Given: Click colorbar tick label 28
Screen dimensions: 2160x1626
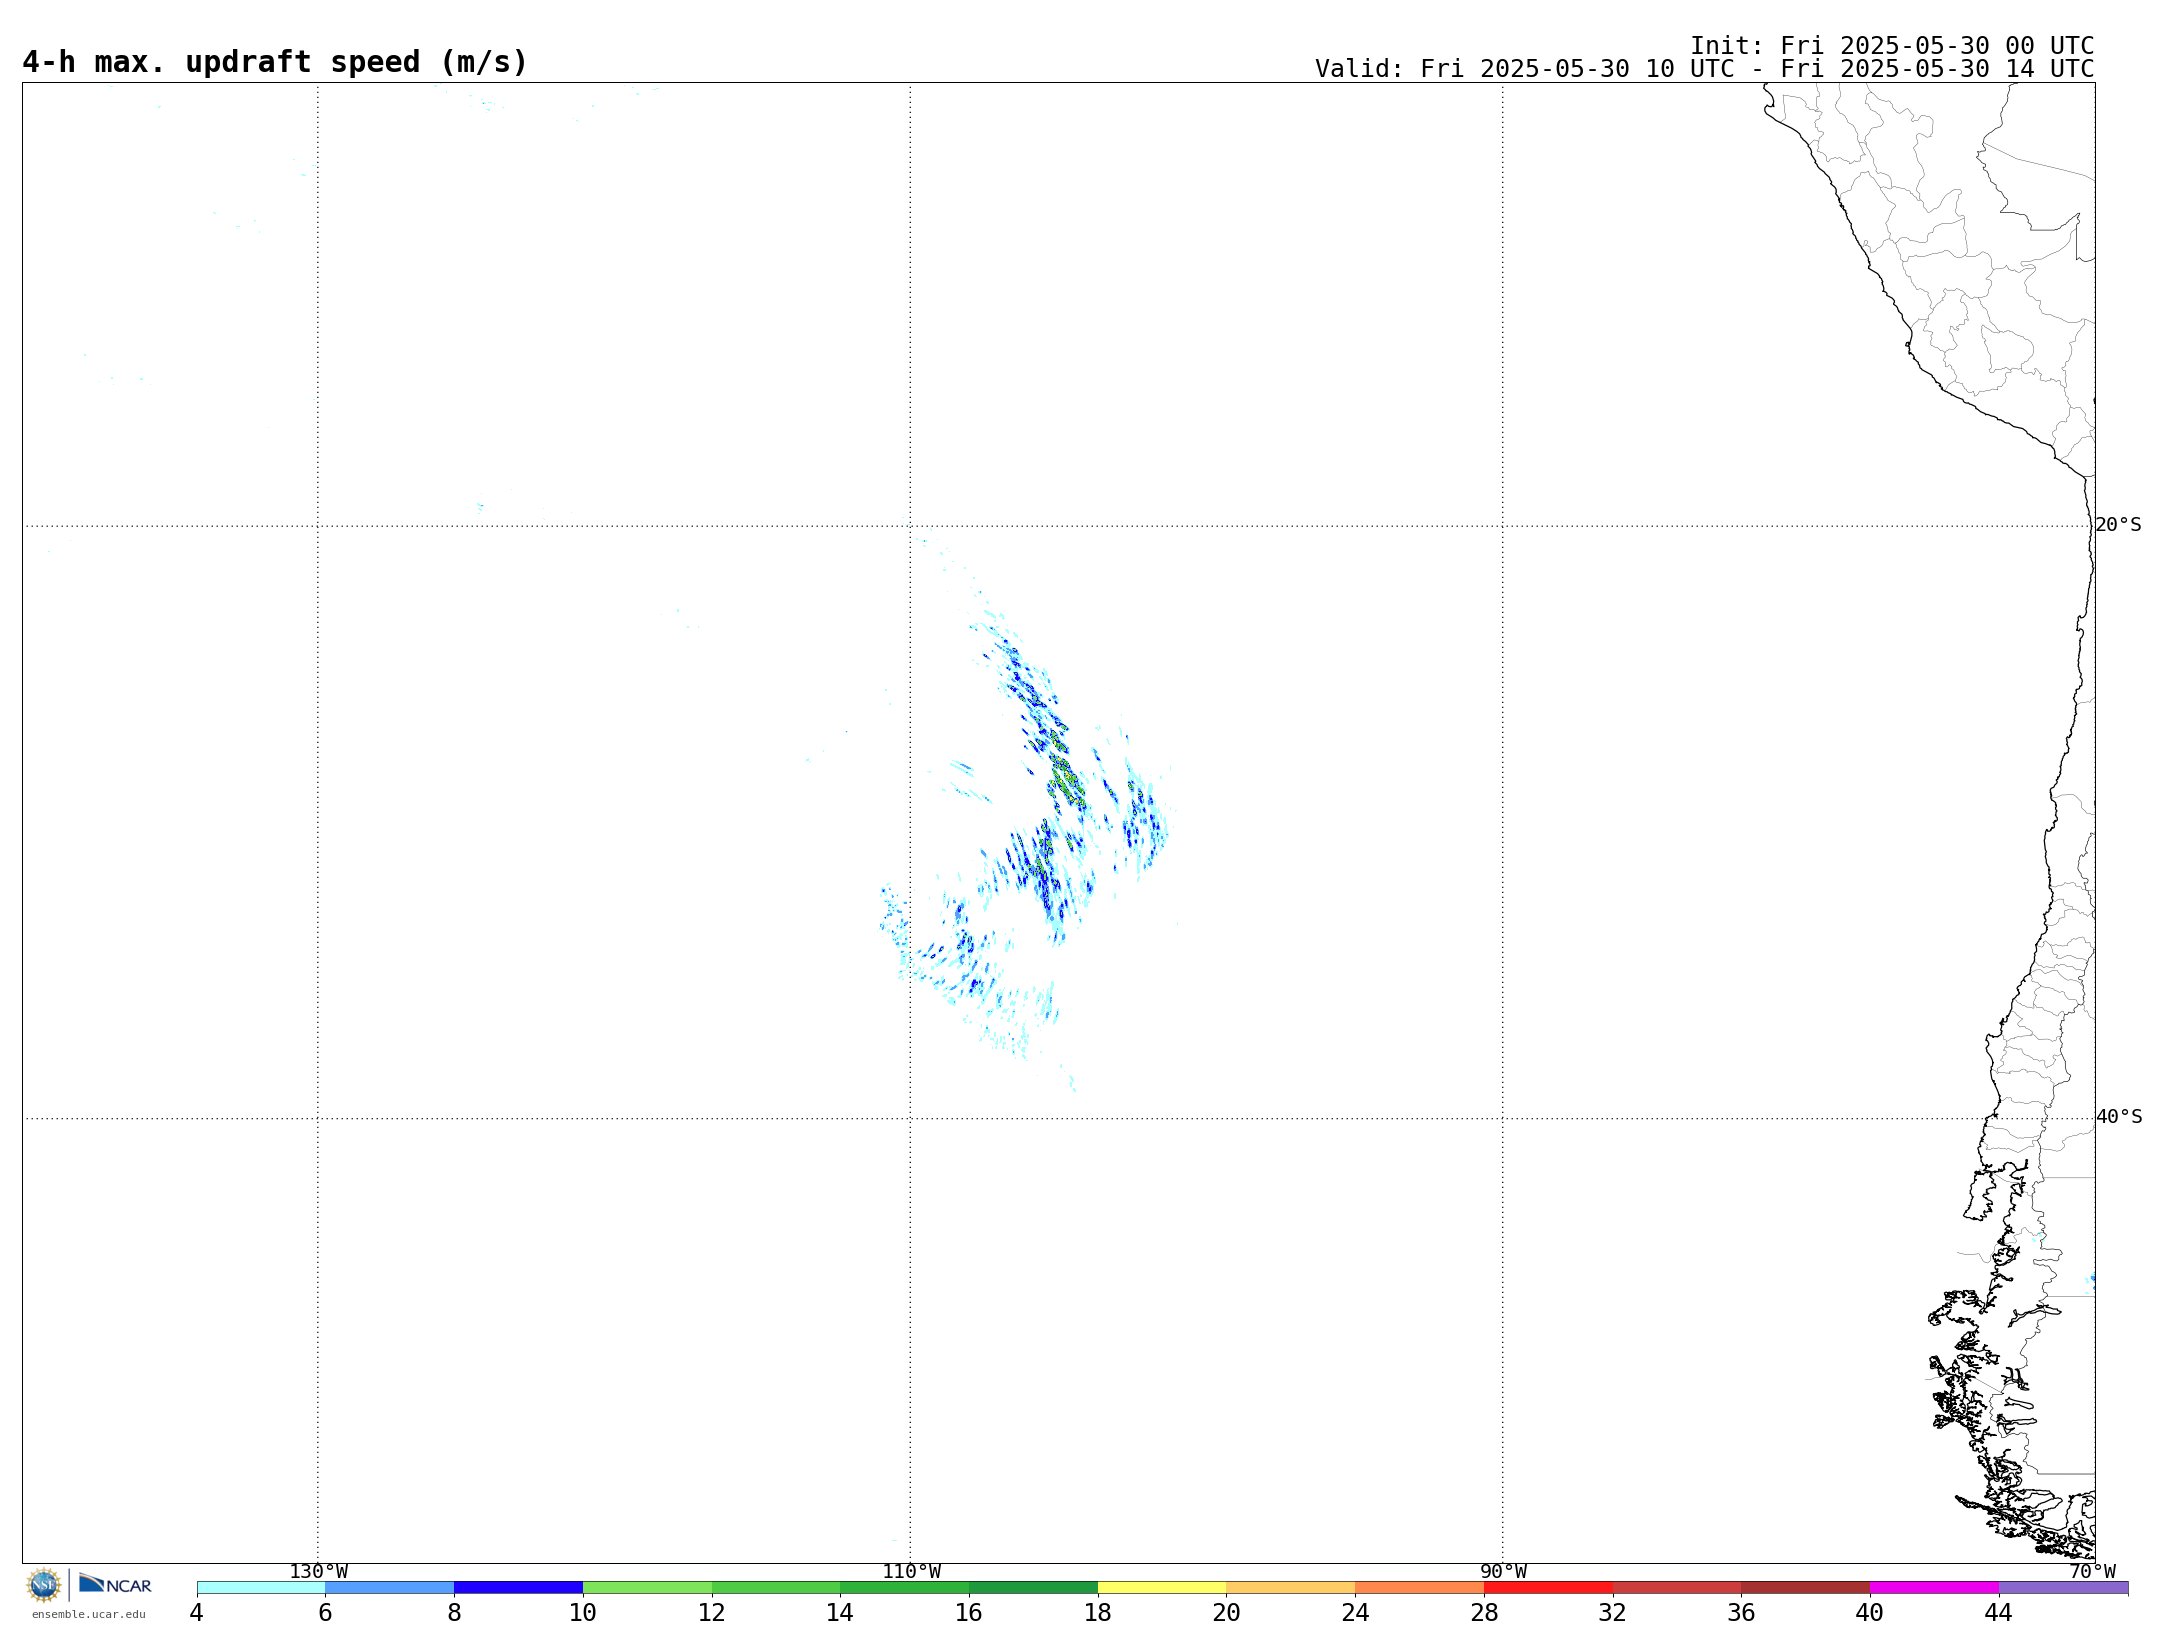Looking at the screenshot, I should click(1484, 1613).
